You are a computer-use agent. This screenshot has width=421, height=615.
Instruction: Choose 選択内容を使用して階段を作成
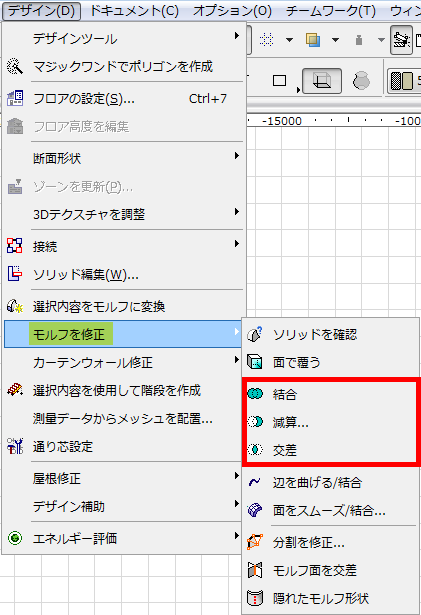point(117,391)
